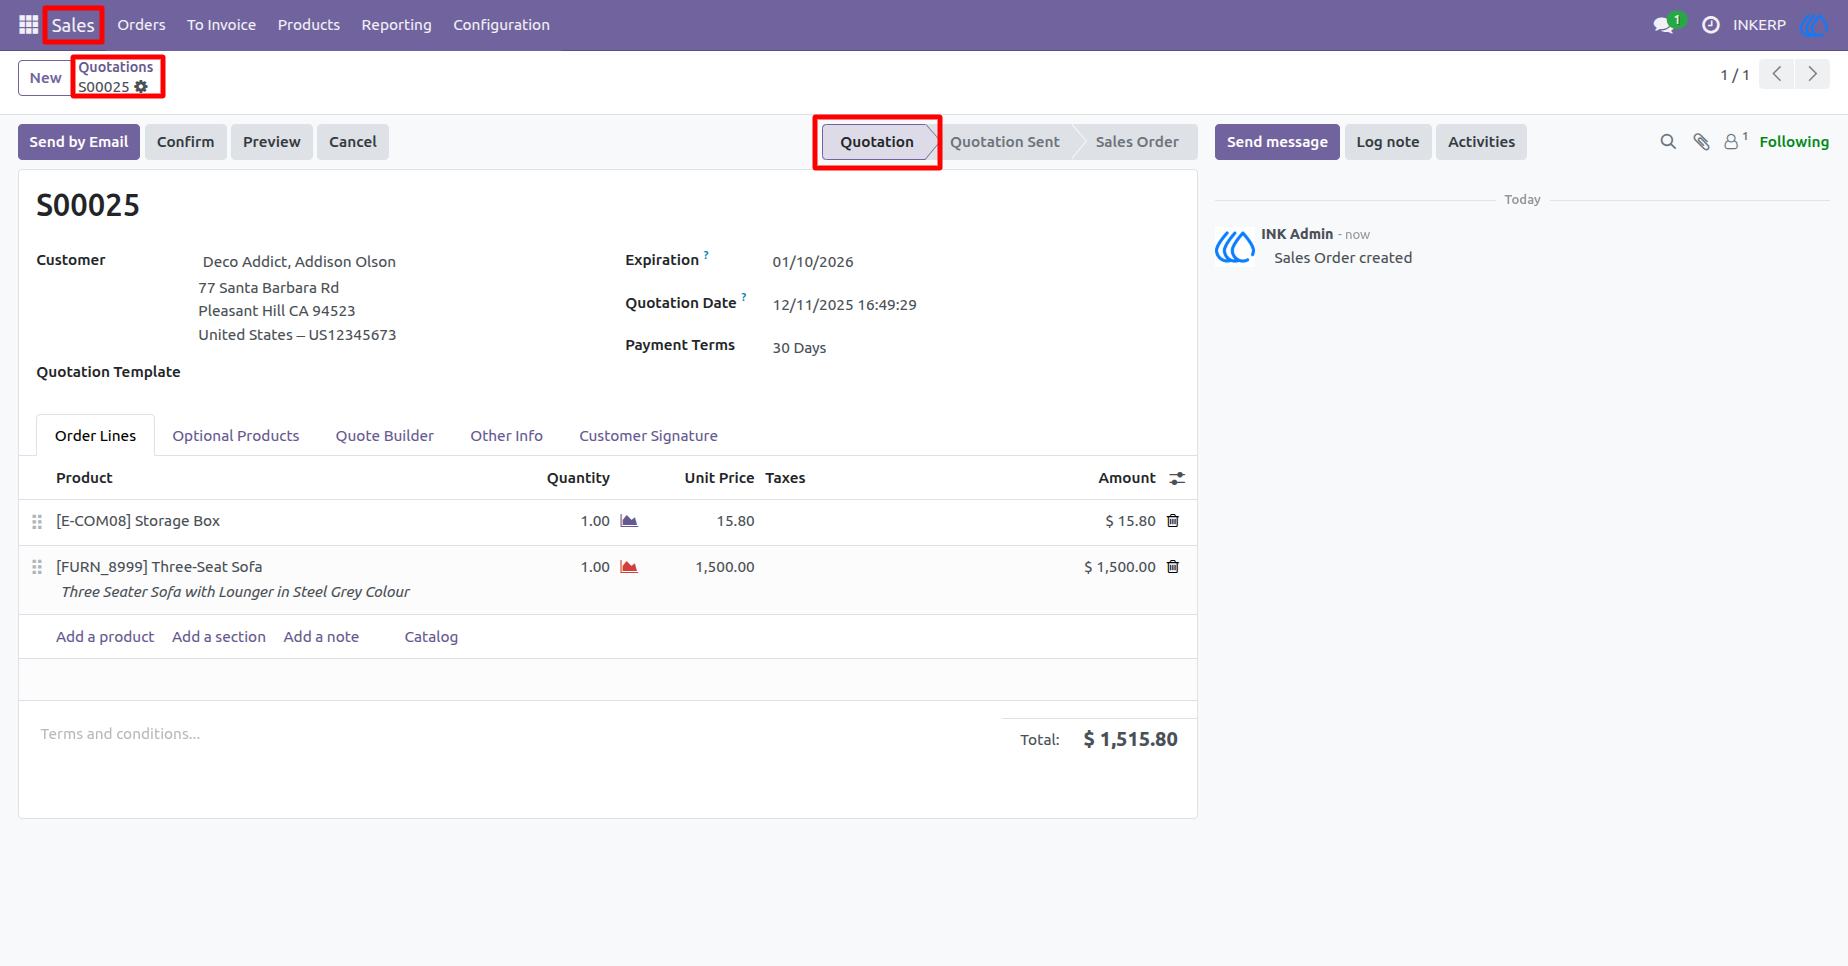Grab drag handle of Storage Box row
This screenshot has height=966, width=1848.
[37, 521]
